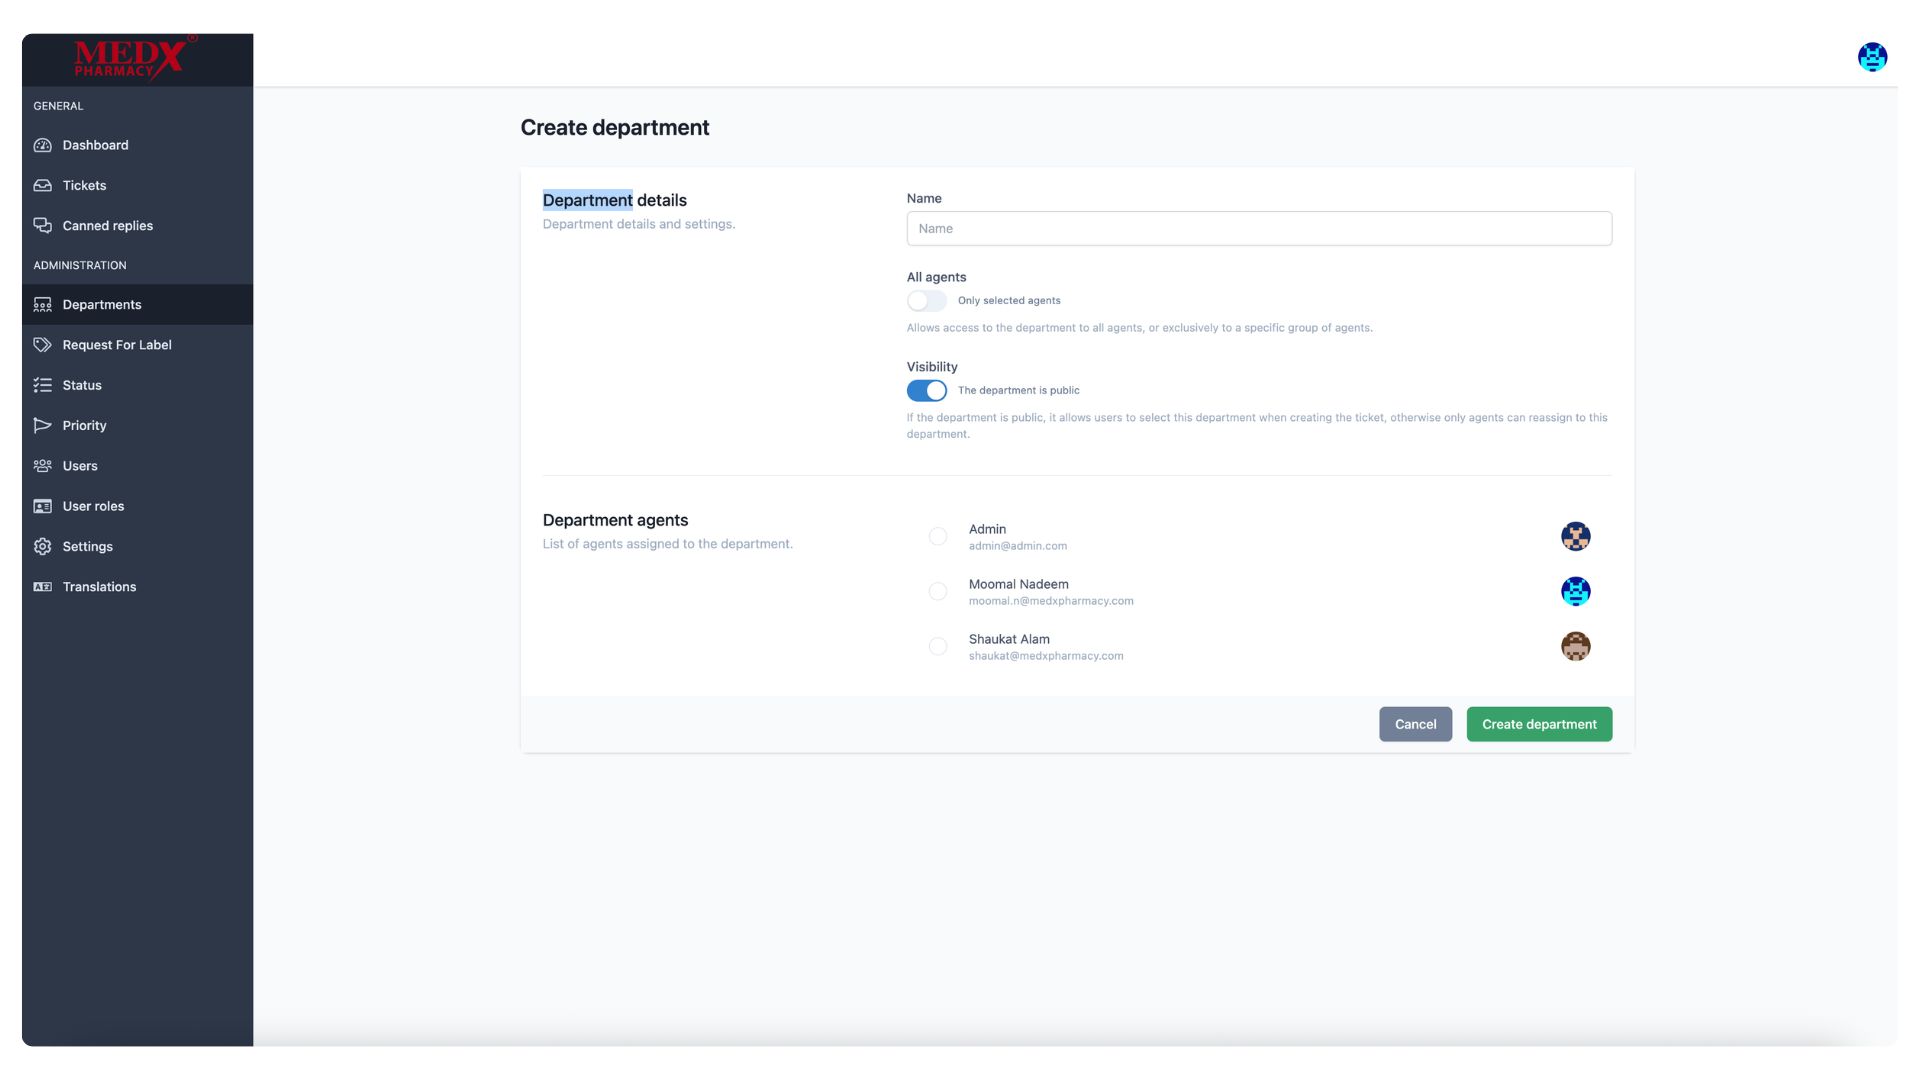The height and width of the screenshot is (1080, 1920).
Task: Click the Users group icon
Action: (42, 466)
